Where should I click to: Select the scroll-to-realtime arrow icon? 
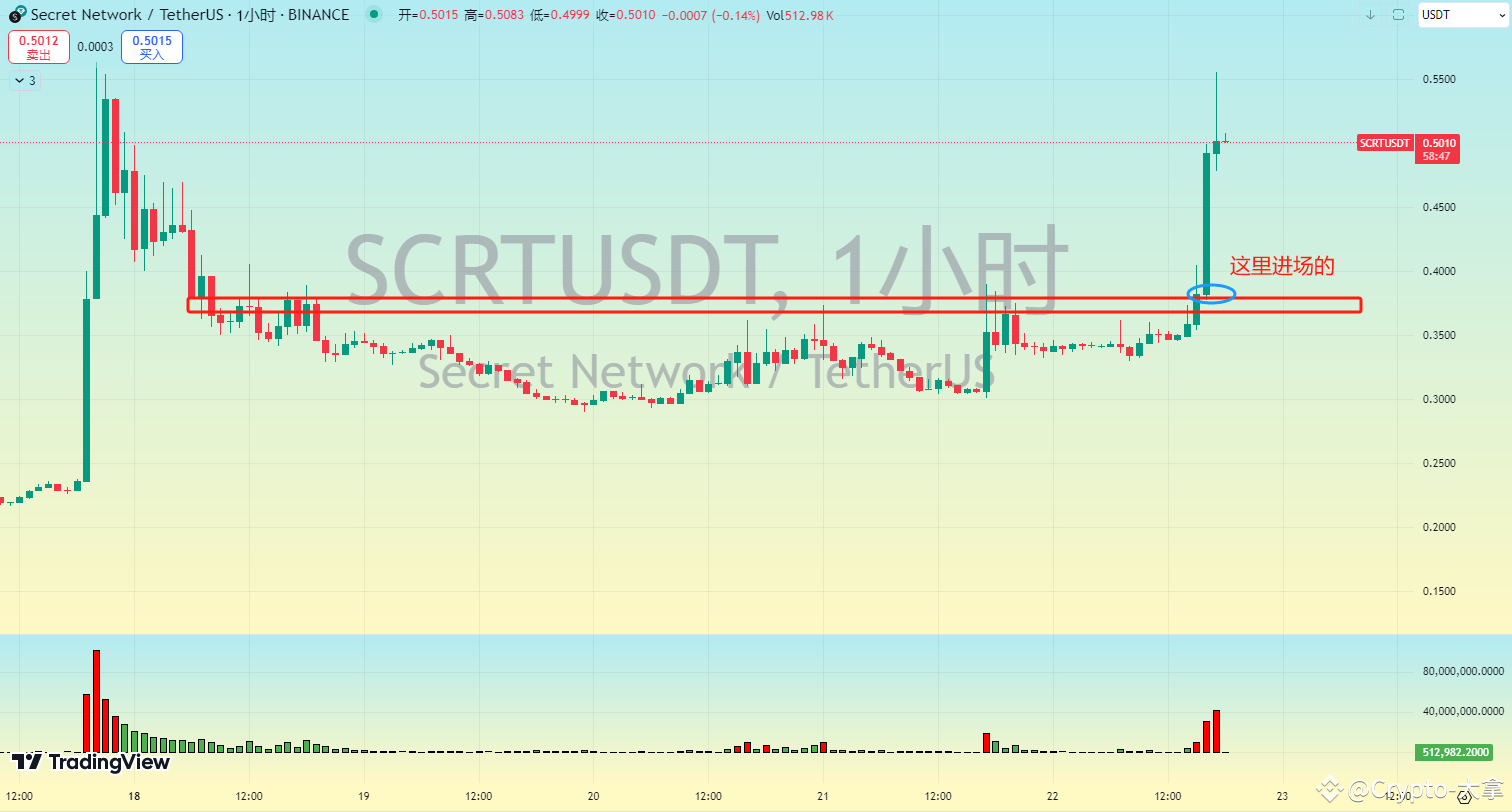pyautogui.click(x=1370, y=15)
